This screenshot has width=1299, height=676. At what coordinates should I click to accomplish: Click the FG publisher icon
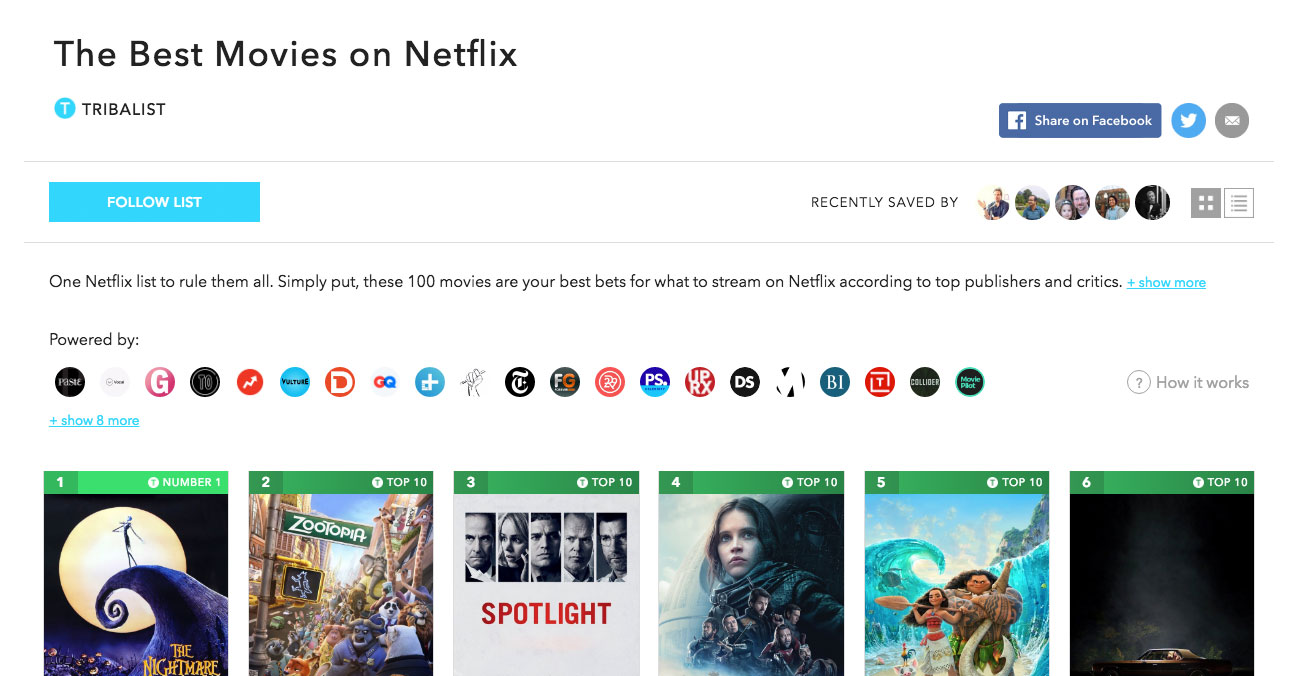coord(565,382)
